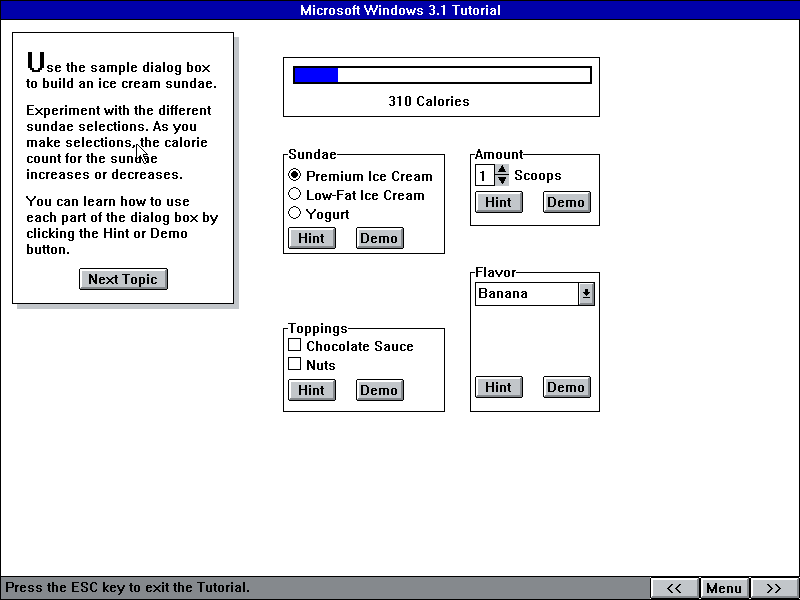The width and height of the screenshot is (800, 600).
Task: Click Demo in the Sundae group
Action: (x=380, y=238)
